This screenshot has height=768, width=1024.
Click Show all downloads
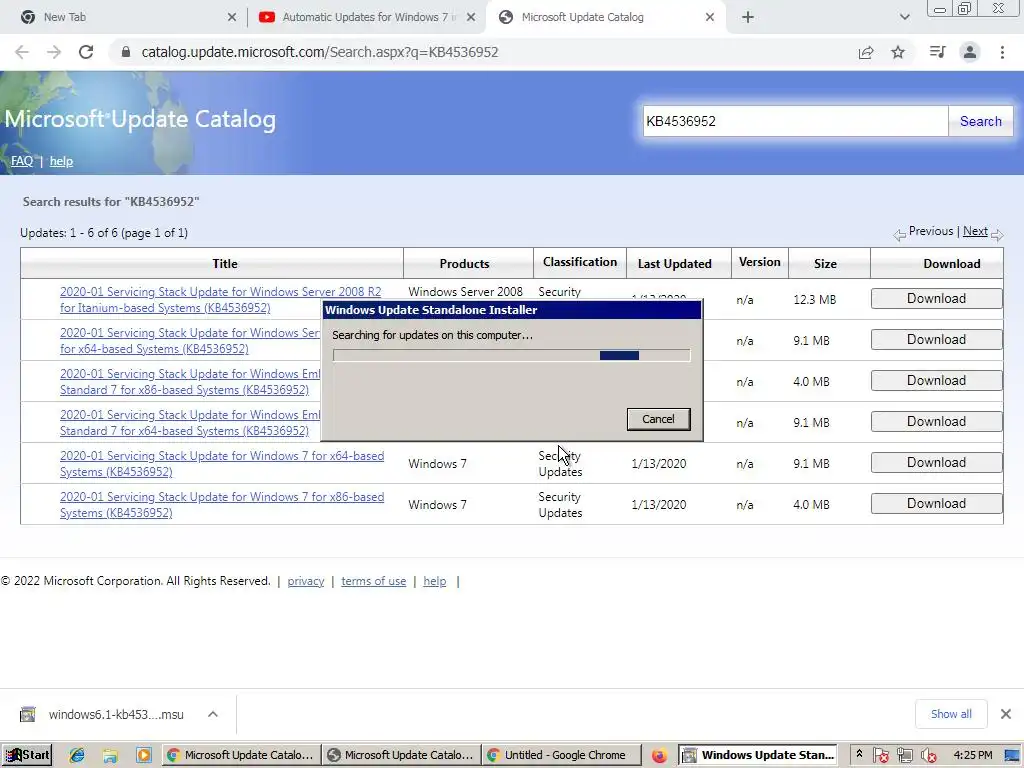coord(951,714)
